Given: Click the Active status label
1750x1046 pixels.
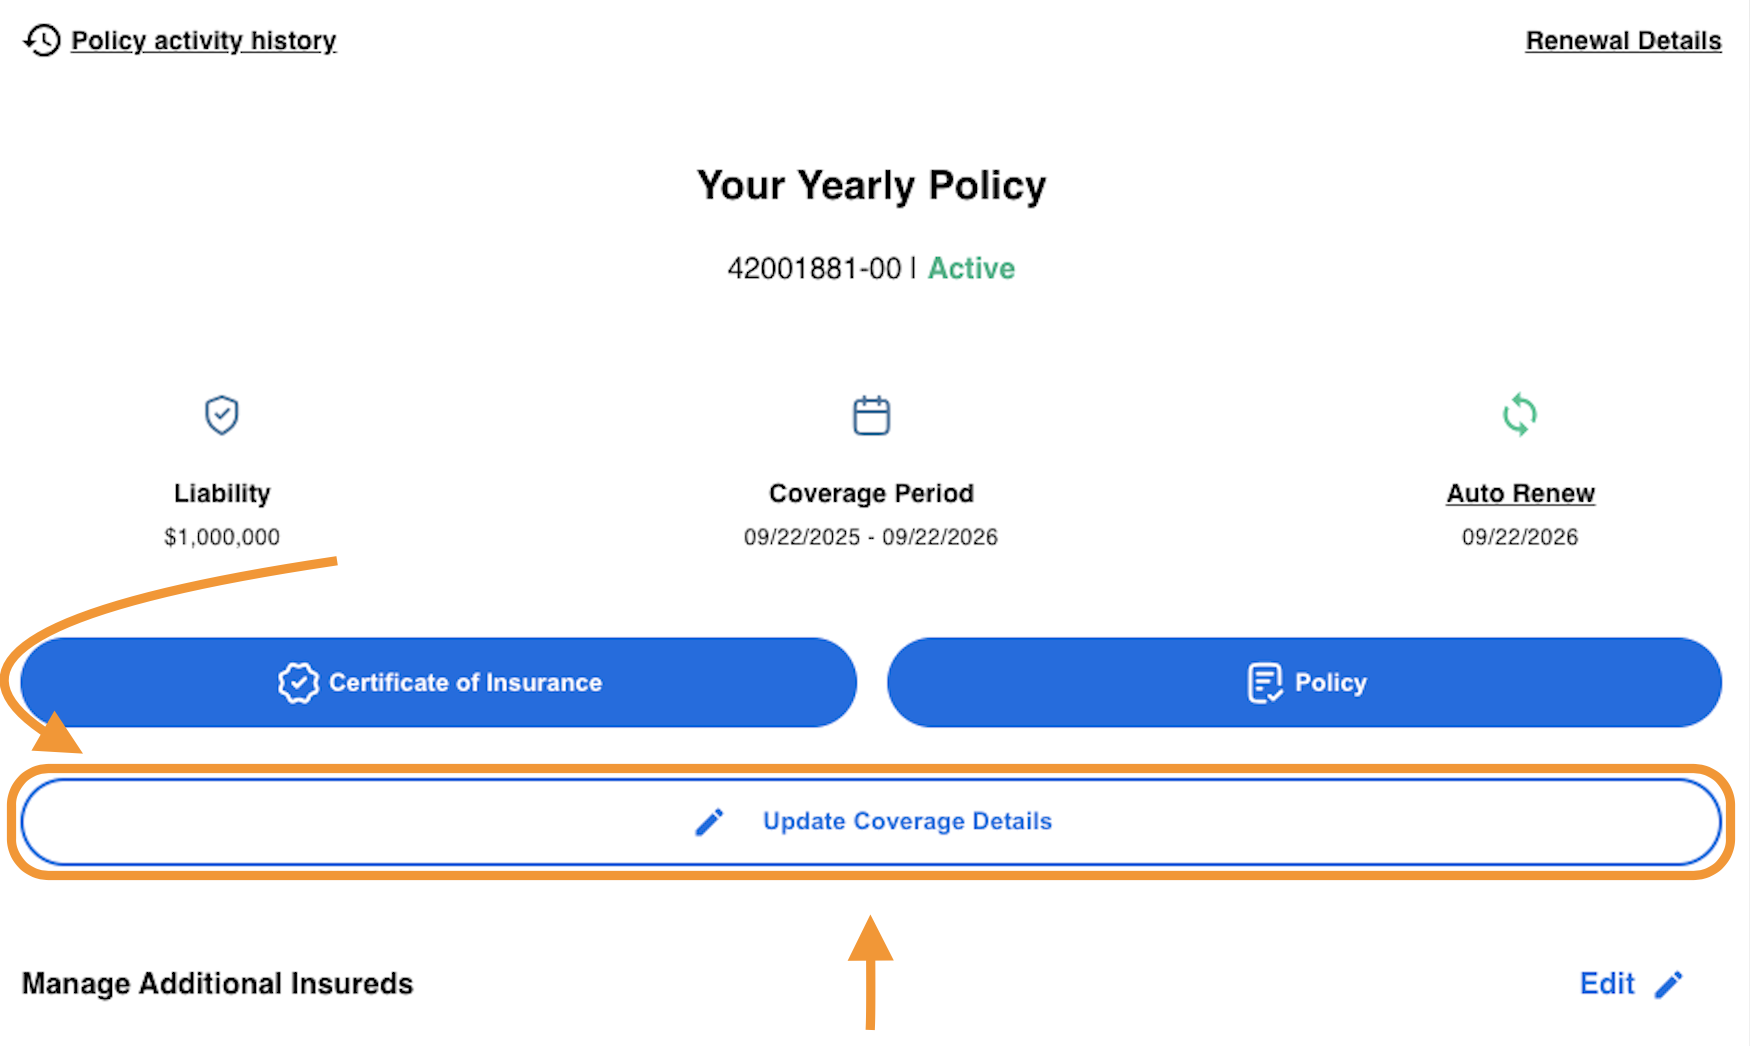Looking at the screenshot, I should point(971,268).
